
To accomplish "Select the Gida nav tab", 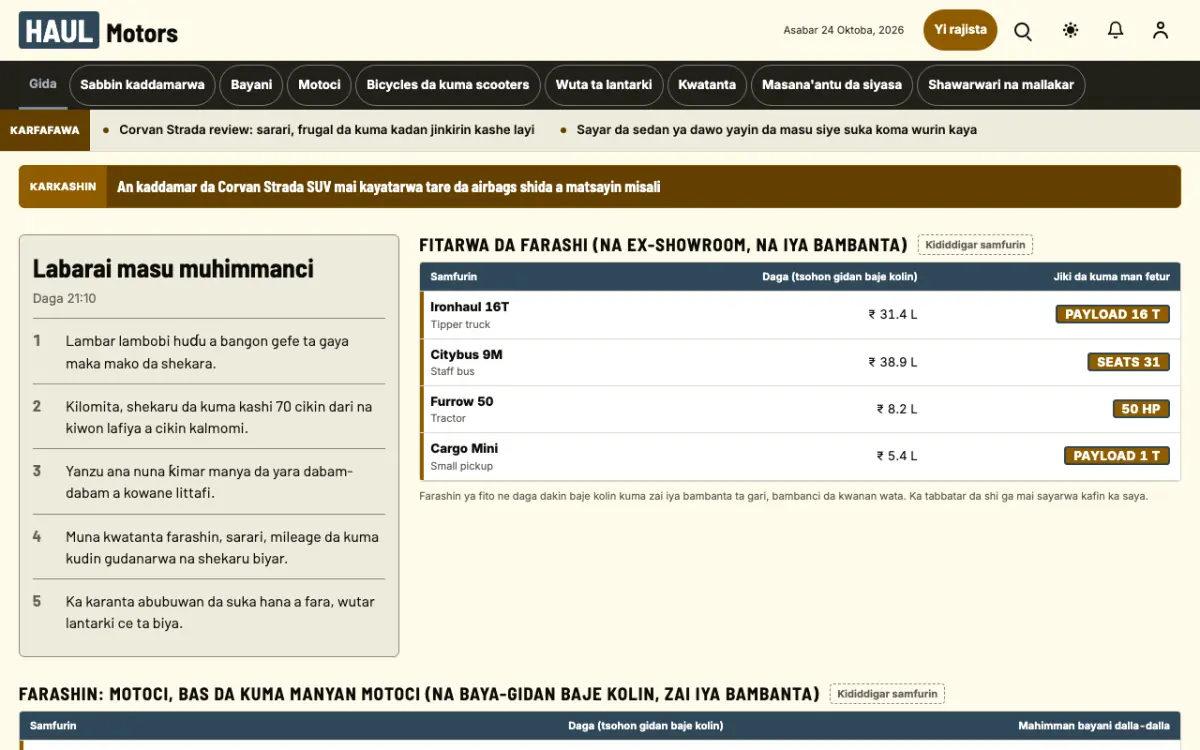I will [43, 84].
